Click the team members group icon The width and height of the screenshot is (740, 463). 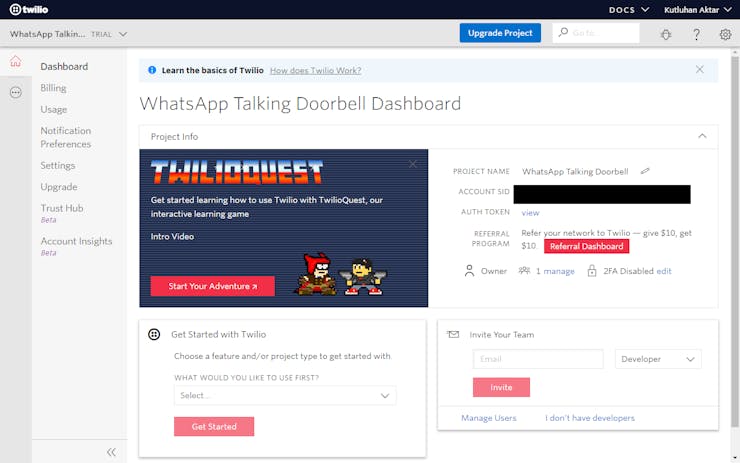click(524, 270)
